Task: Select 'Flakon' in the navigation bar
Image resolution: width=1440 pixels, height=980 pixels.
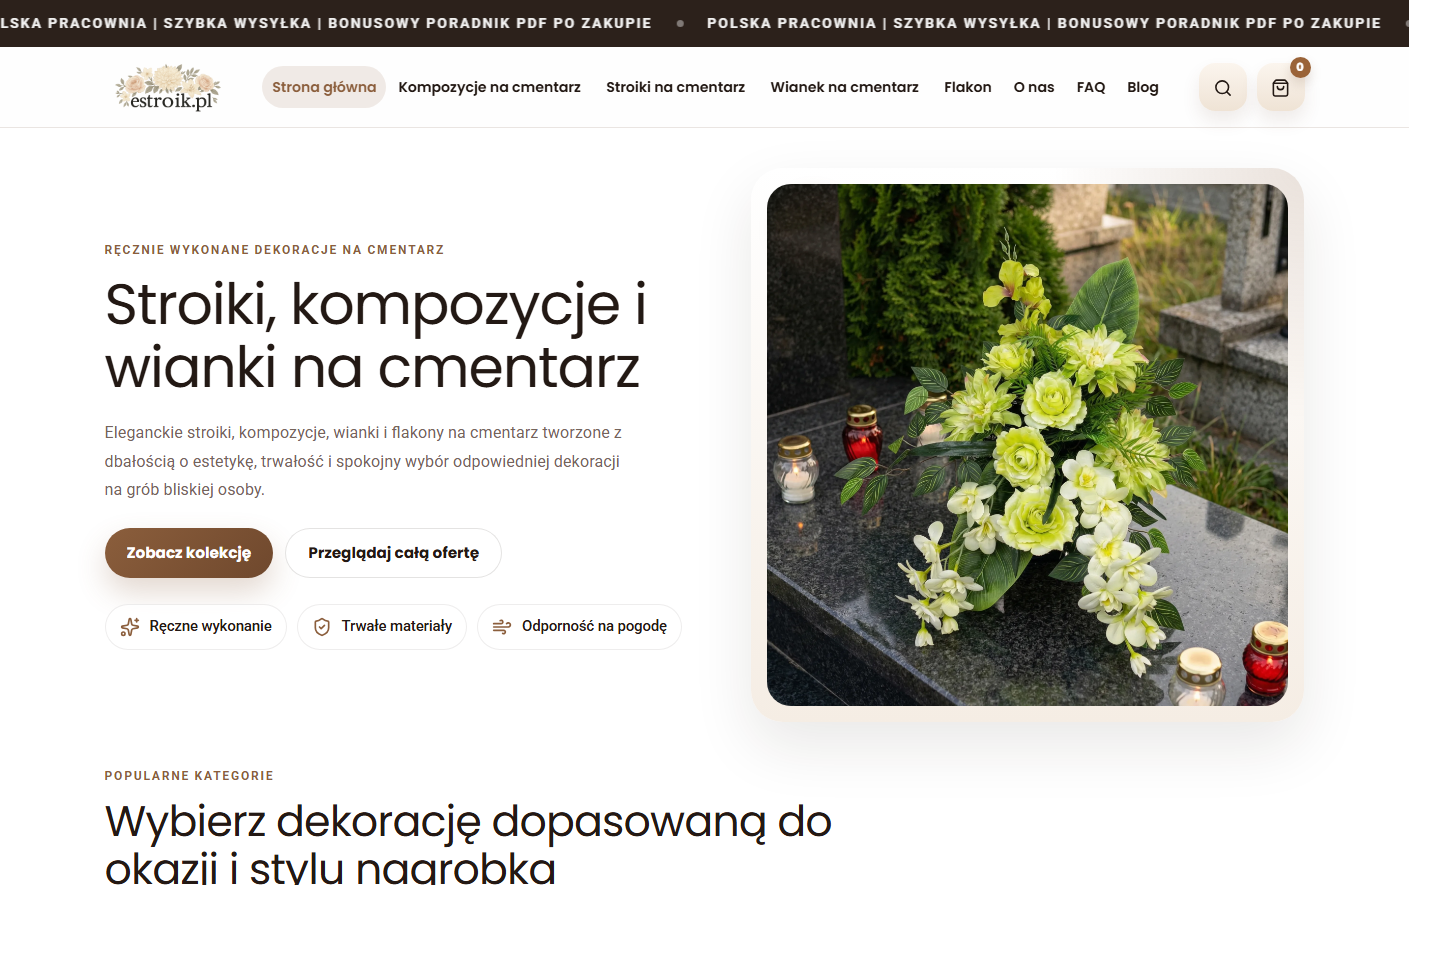Action: (967, 87)
